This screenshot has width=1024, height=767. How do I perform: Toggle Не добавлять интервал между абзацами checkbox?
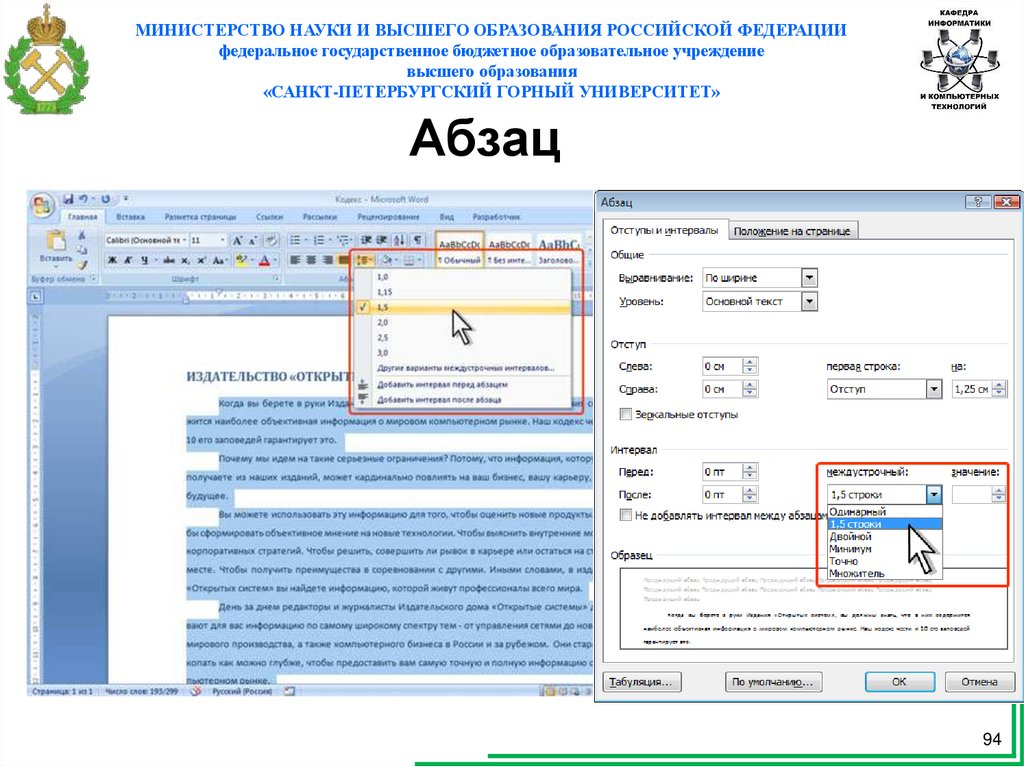(x=626, y=516)
